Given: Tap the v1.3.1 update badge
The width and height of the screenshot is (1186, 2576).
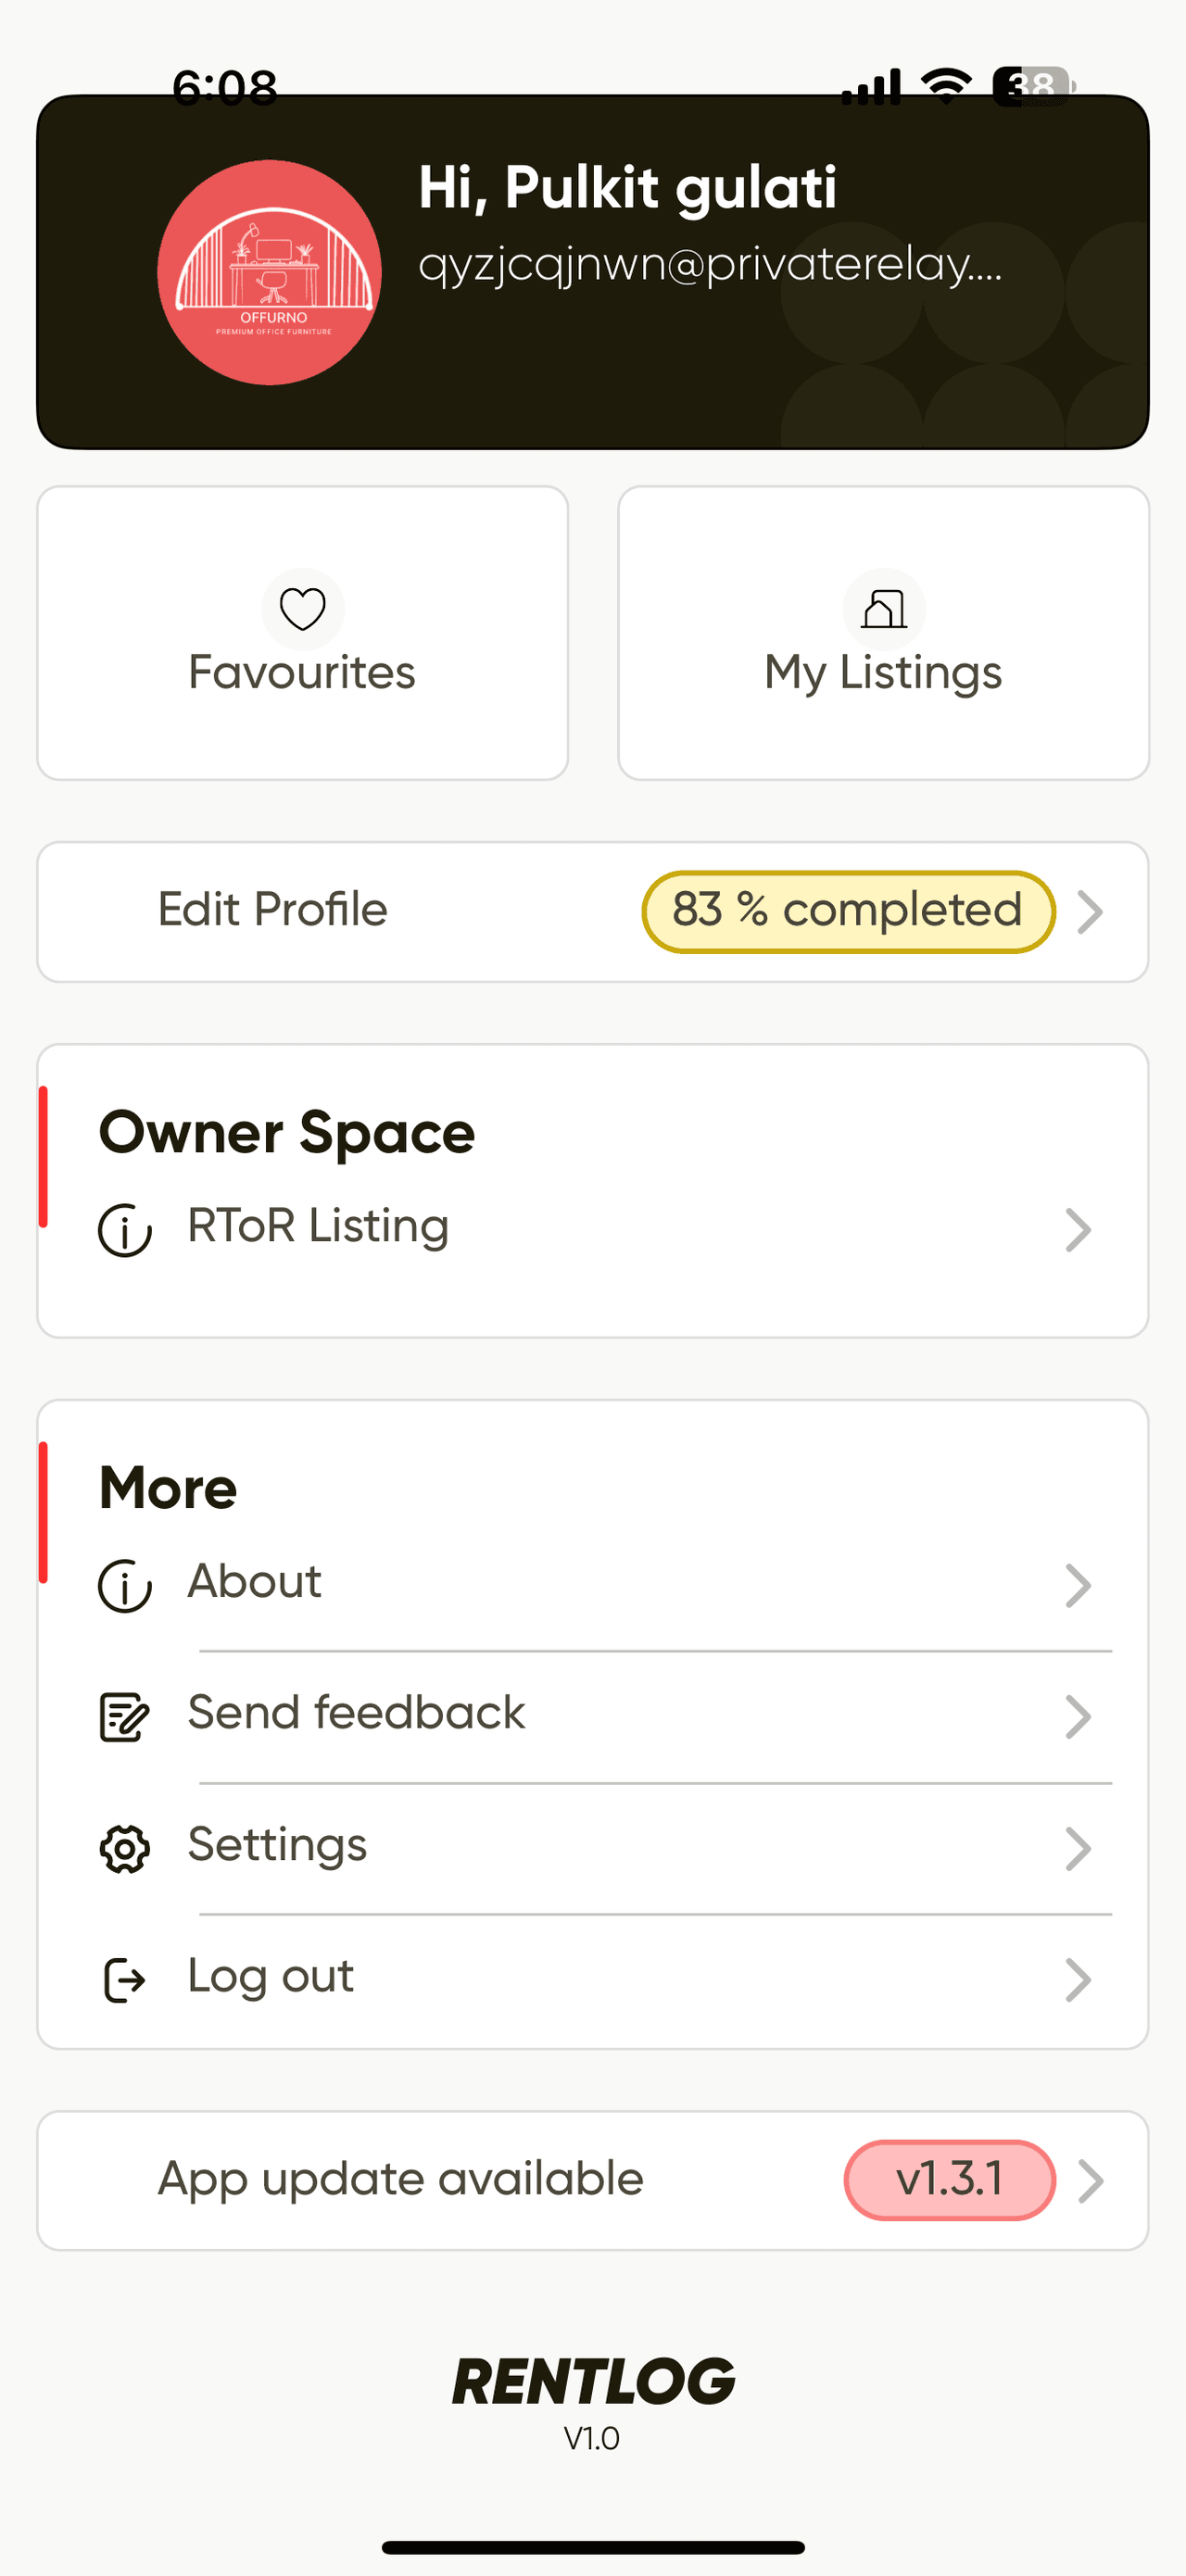Looking at the screenshot, I should coord(949,2180).
